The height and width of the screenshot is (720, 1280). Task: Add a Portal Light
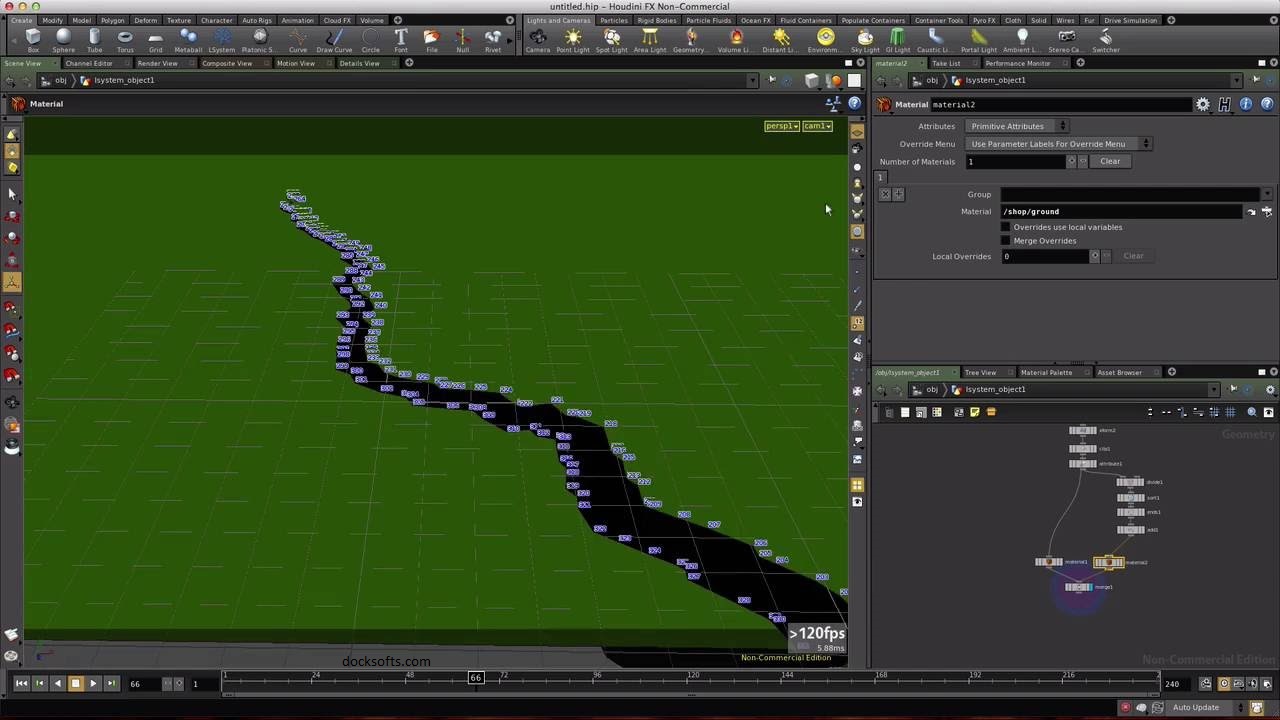point(978,40)
